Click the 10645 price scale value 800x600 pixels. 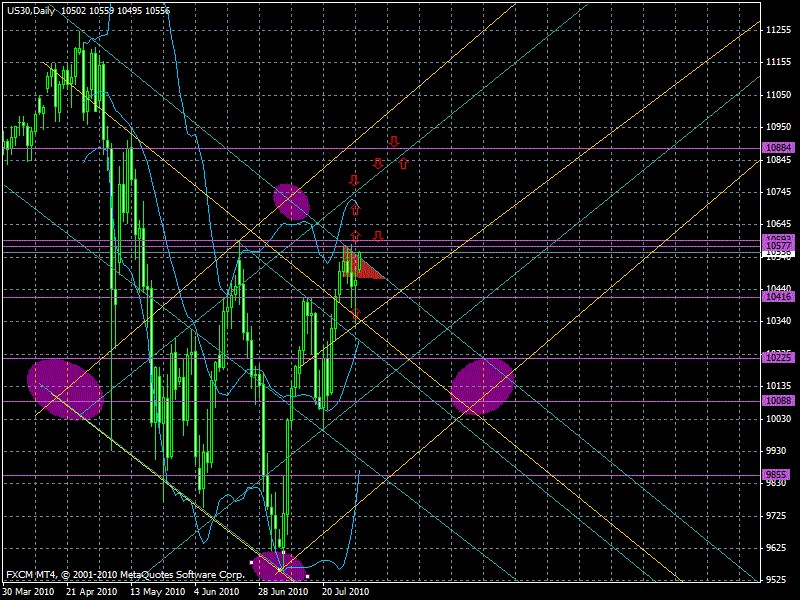(779, 224)
